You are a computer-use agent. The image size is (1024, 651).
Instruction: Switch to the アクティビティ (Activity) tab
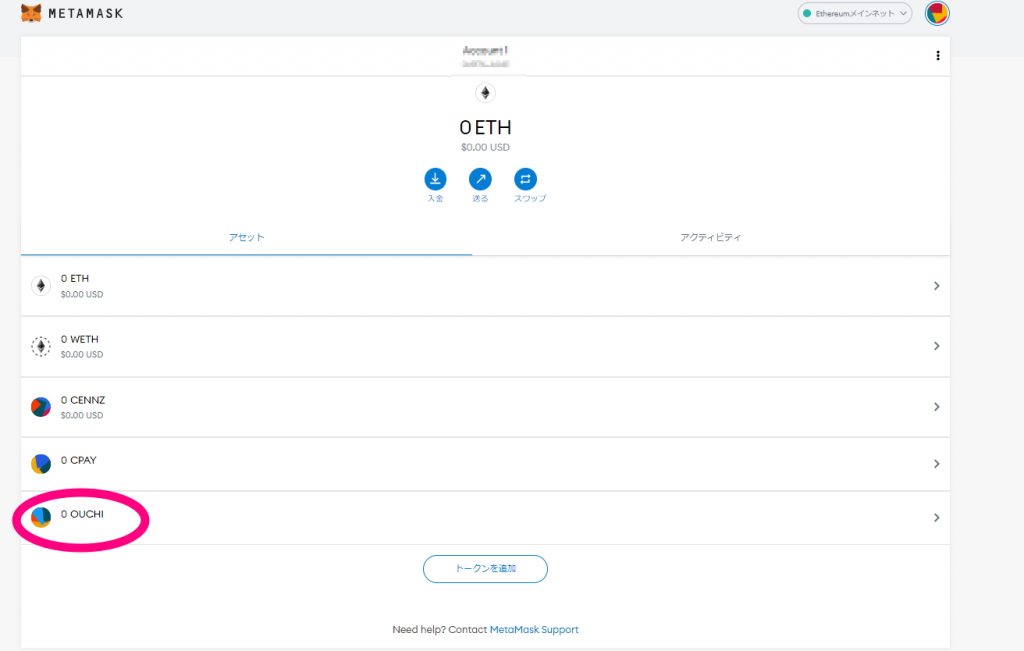tap(710, 238)
